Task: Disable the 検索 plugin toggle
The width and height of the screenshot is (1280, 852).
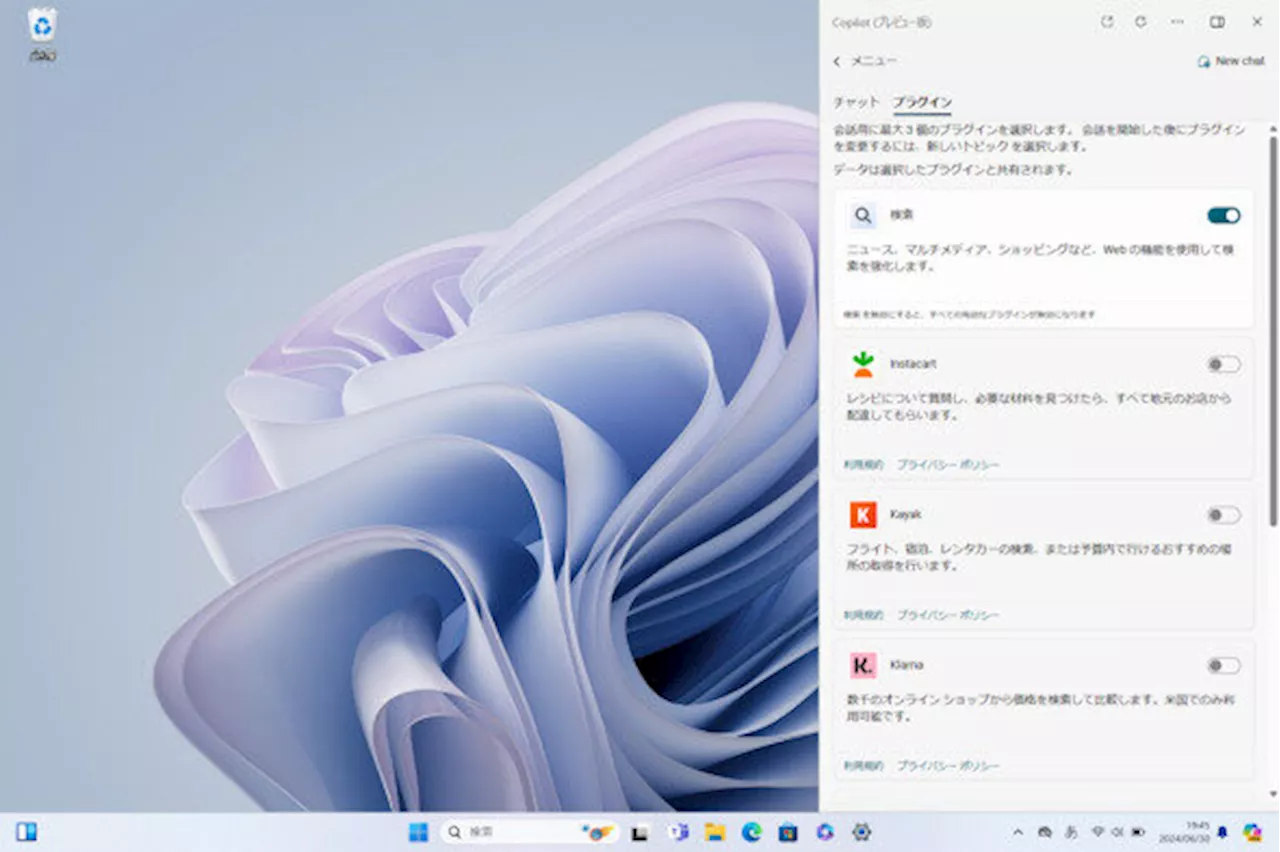Action: point(1224,215)
